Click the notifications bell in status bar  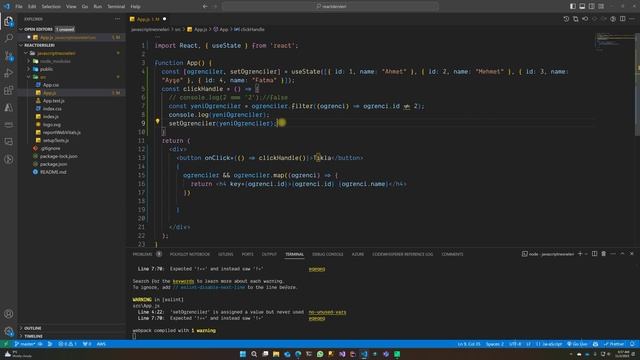(x=633, y=344)
